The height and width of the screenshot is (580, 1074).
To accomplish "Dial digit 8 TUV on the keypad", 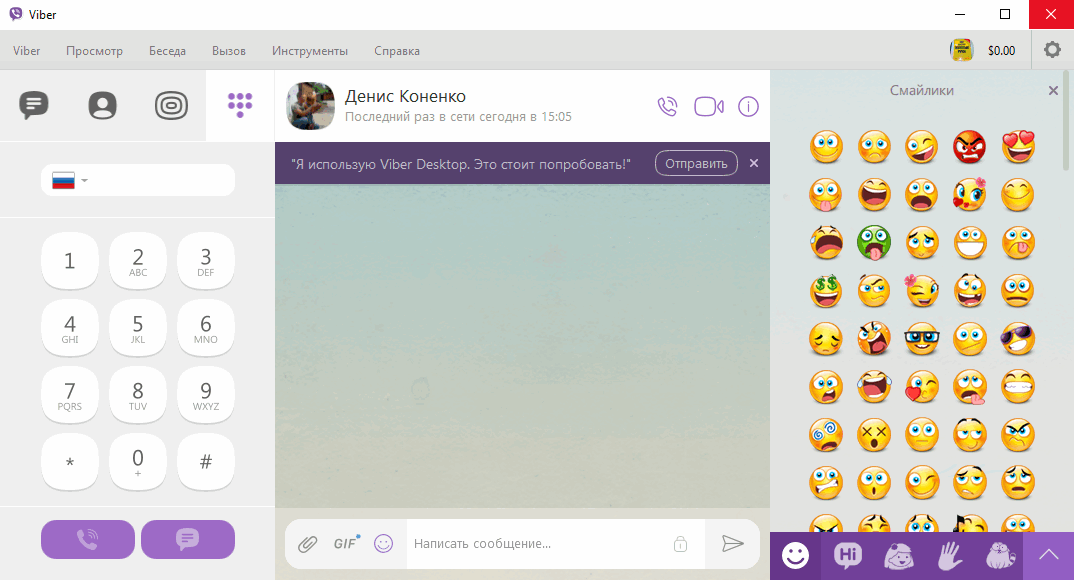I will (138, 395).
